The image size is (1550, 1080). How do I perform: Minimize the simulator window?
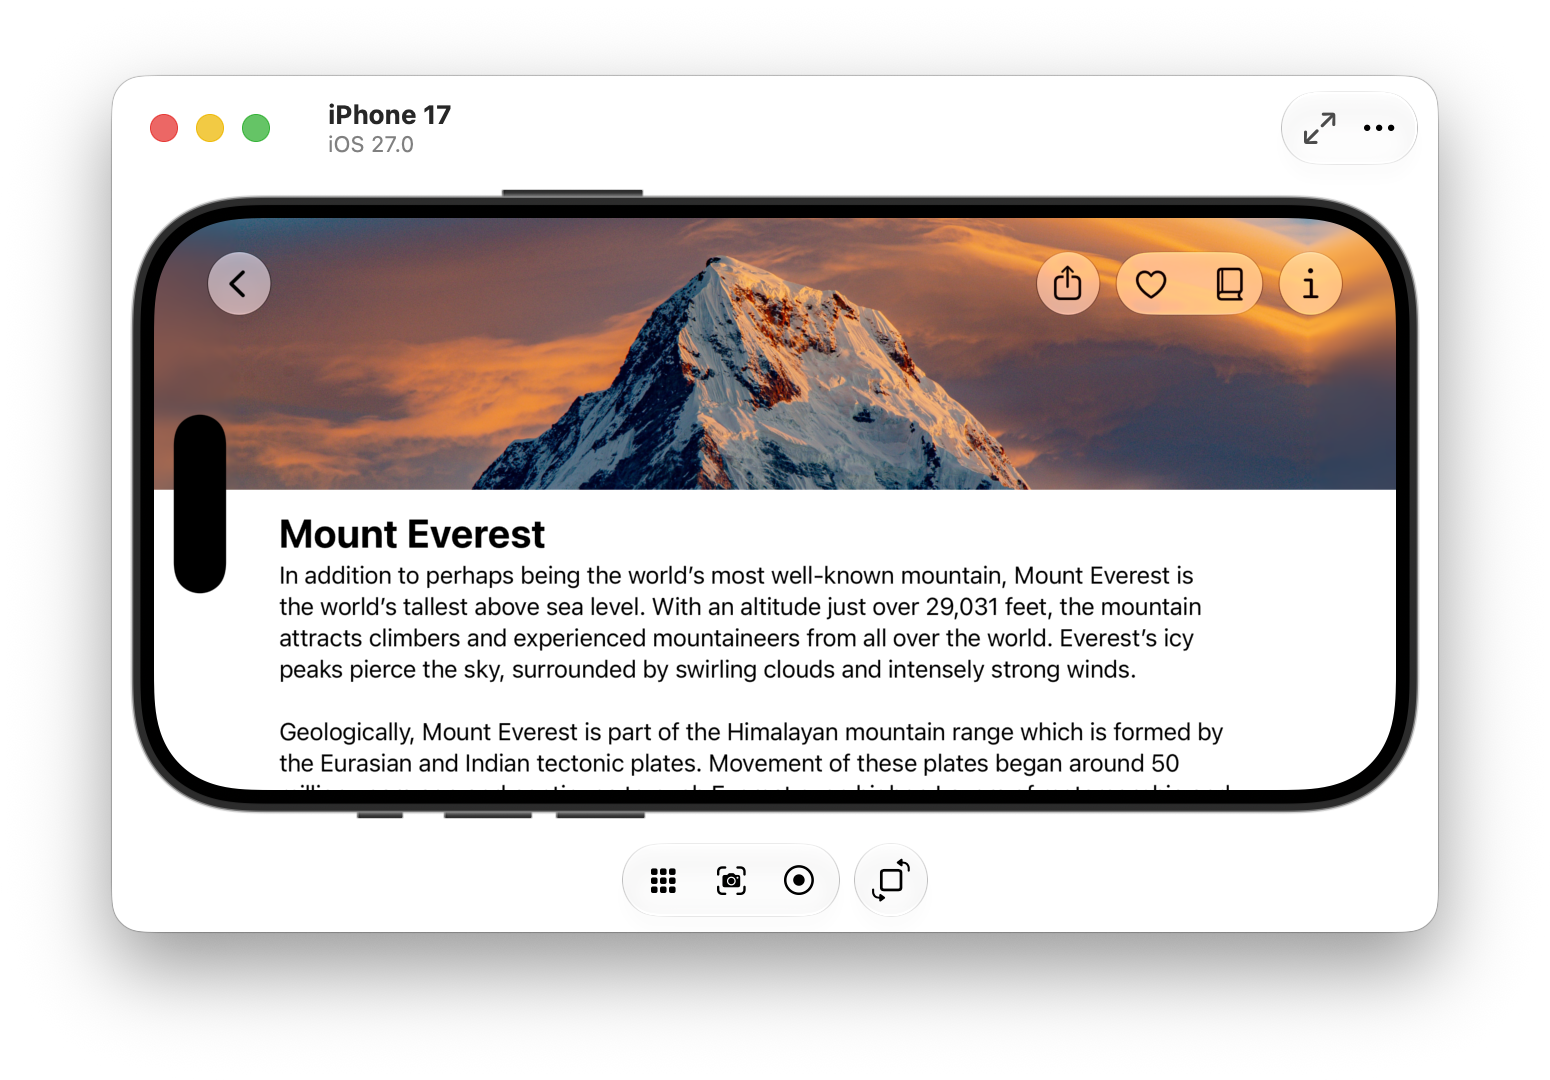pyautogui.click(x=210, y=128)
